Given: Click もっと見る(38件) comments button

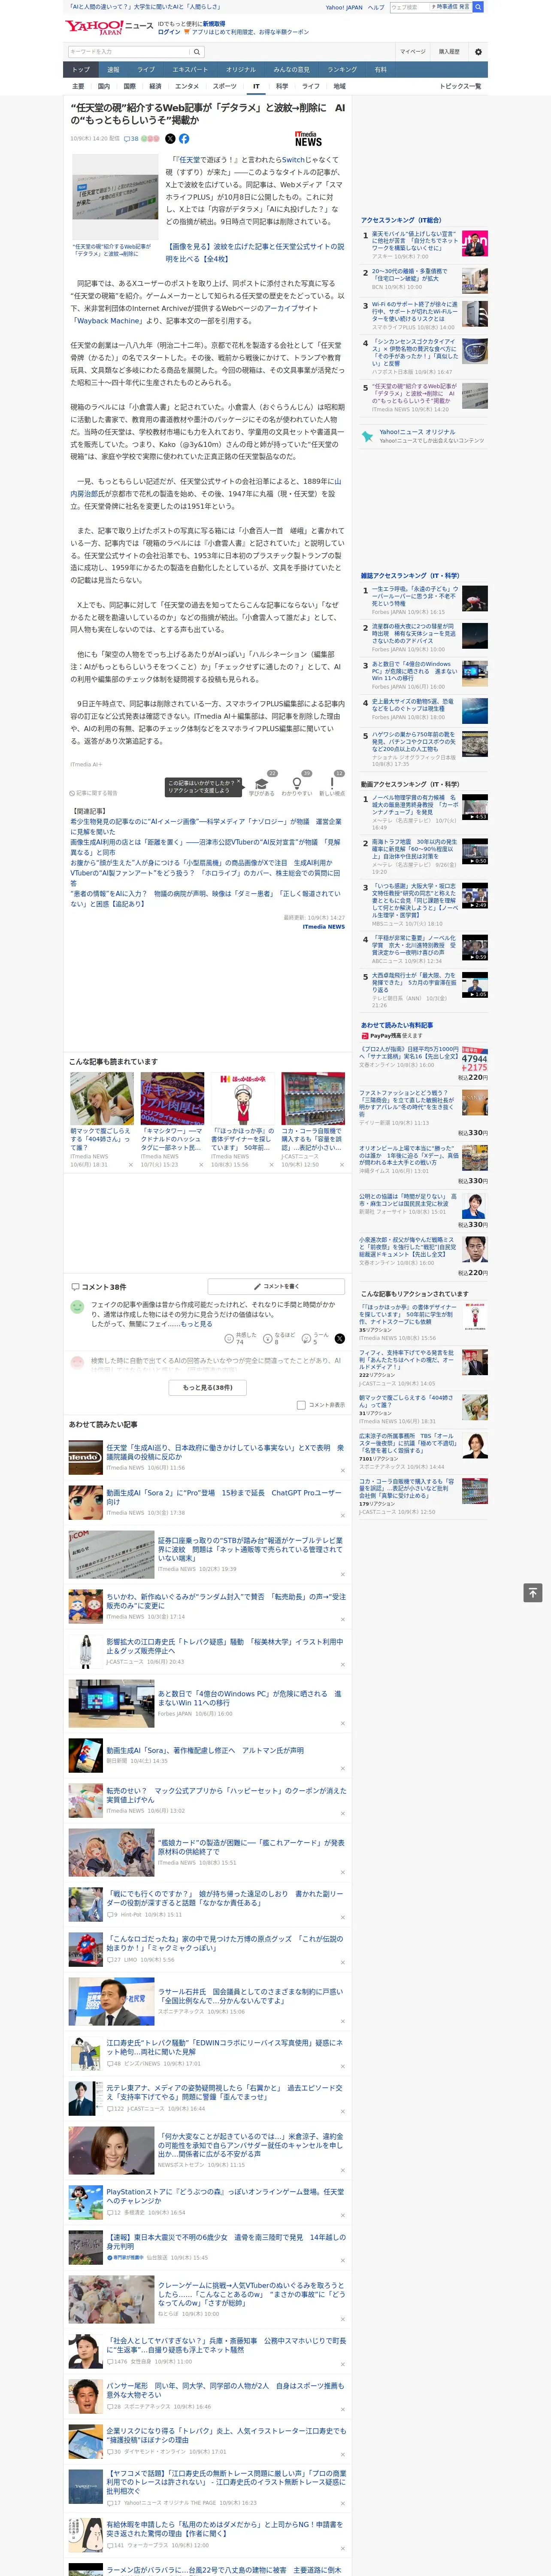Looking at the screenshot, I should (208, 1387).
